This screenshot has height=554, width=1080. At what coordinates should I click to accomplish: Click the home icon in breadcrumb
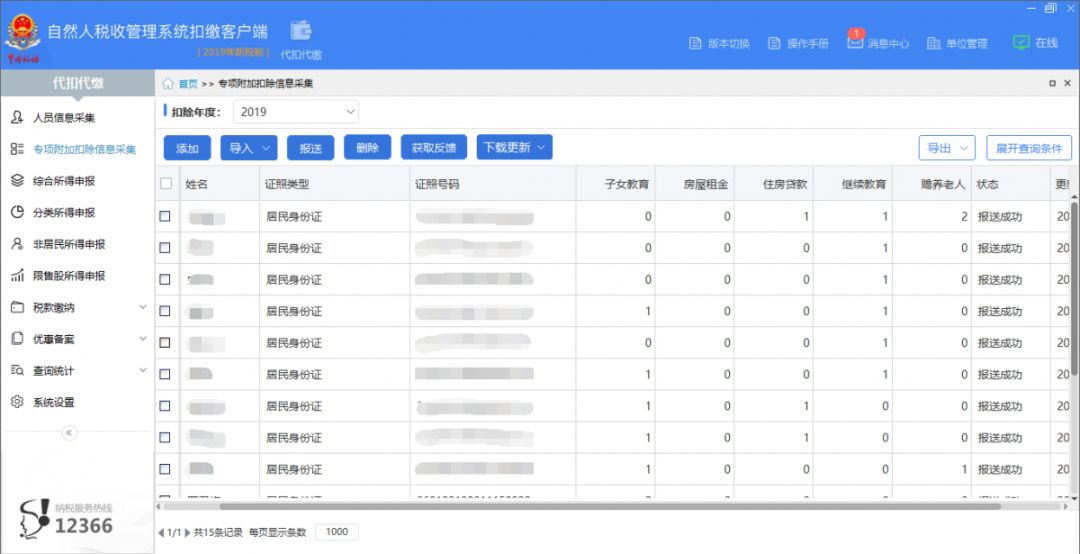point(167,83)
